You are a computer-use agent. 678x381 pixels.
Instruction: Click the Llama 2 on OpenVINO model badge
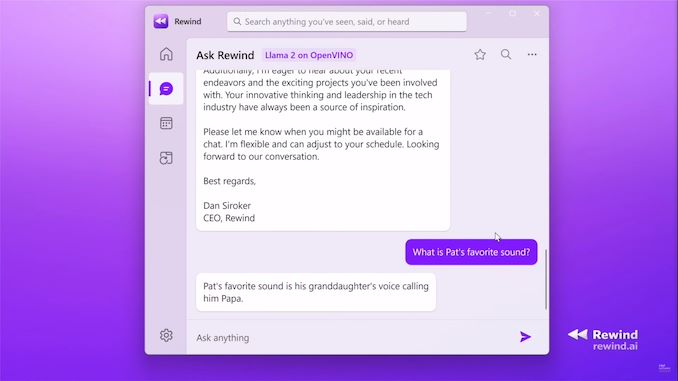click(x=309, y=55)
